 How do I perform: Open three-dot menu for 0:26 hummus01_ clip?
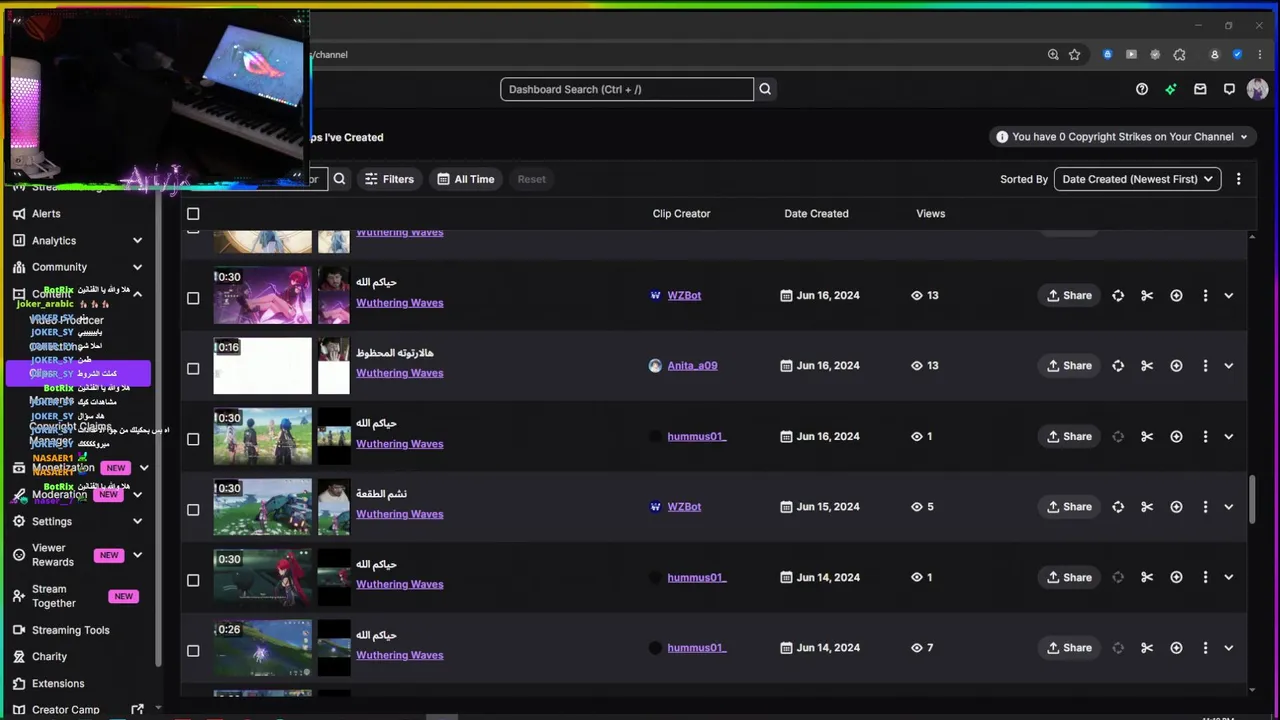(1205, 648)
